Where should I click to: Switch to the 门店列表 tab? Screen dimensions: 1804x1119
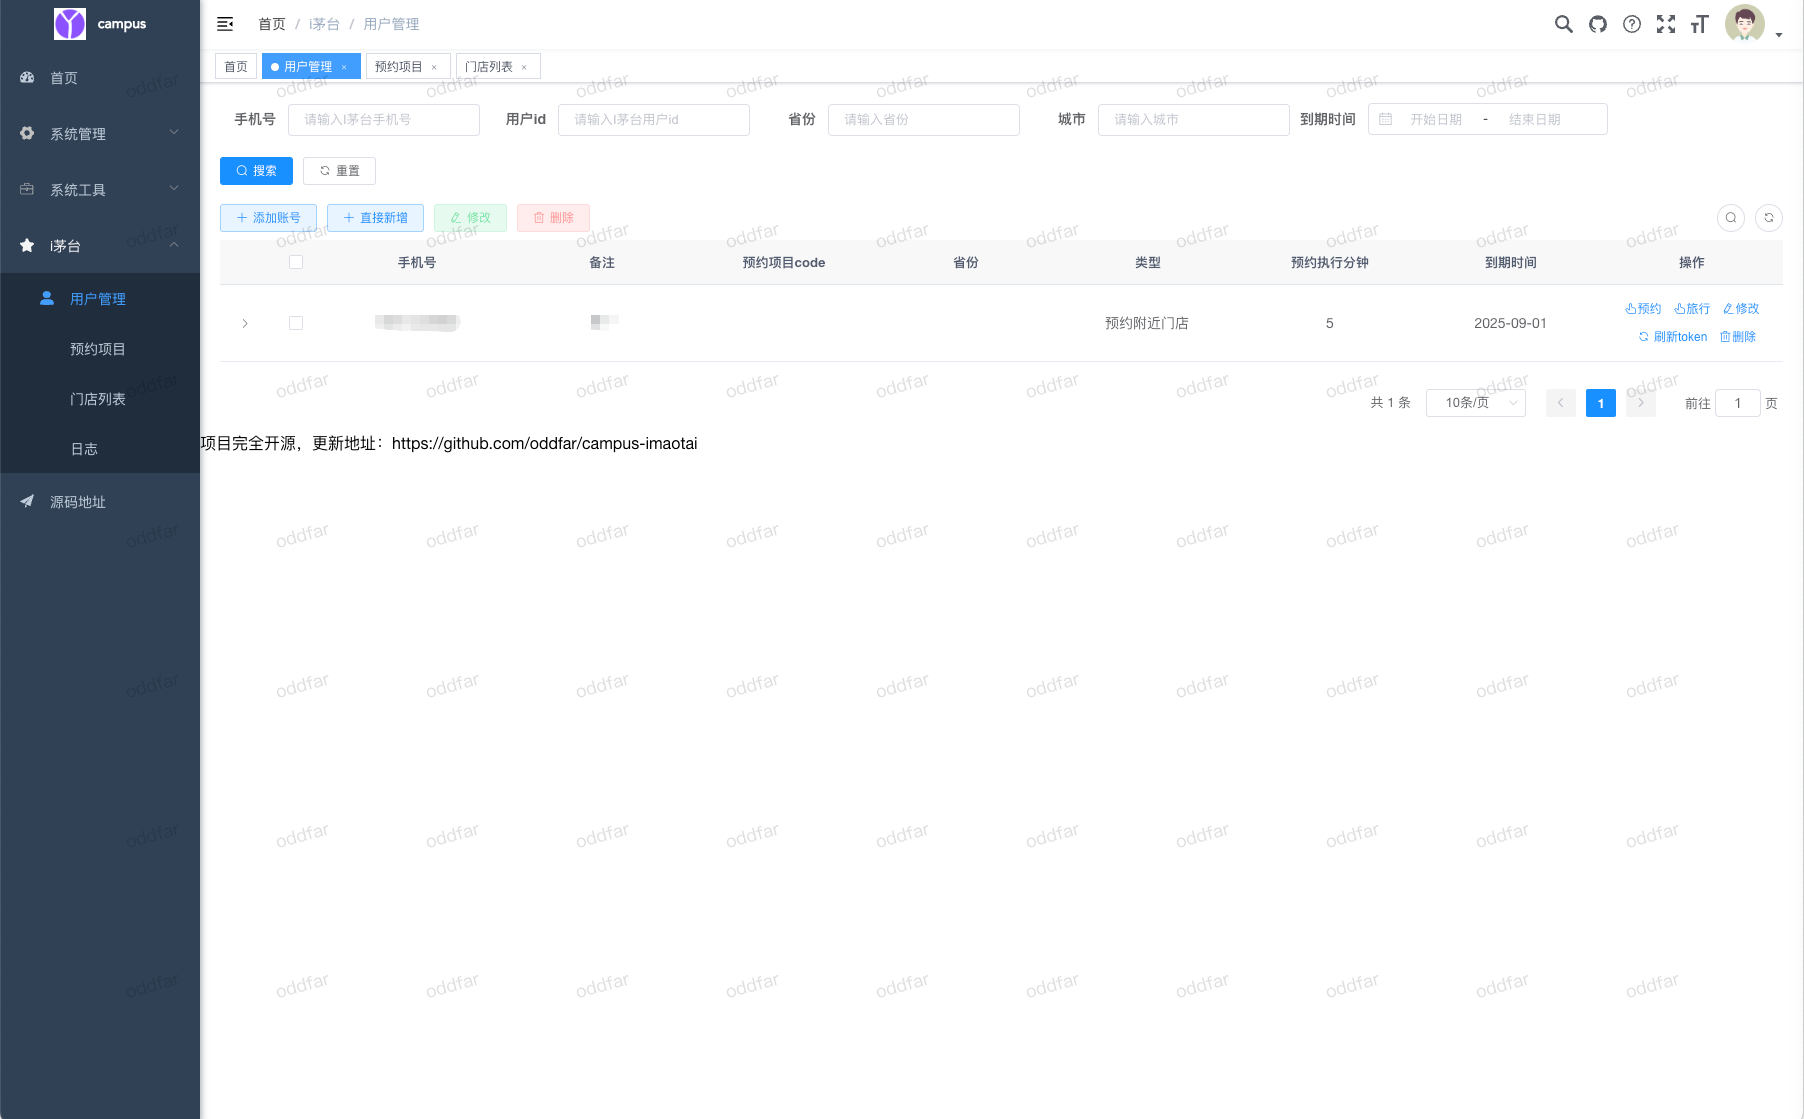point(488,67)
